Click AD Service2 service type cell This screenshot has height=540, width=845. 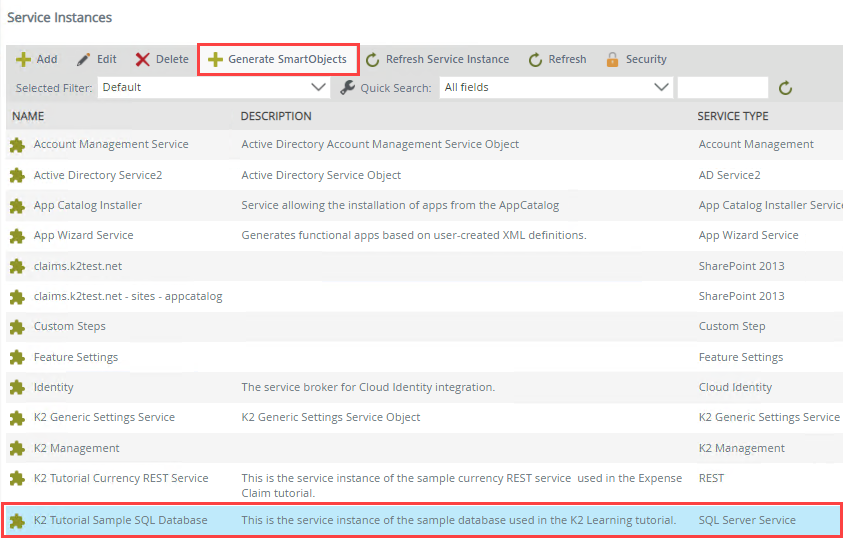point(730,175)
